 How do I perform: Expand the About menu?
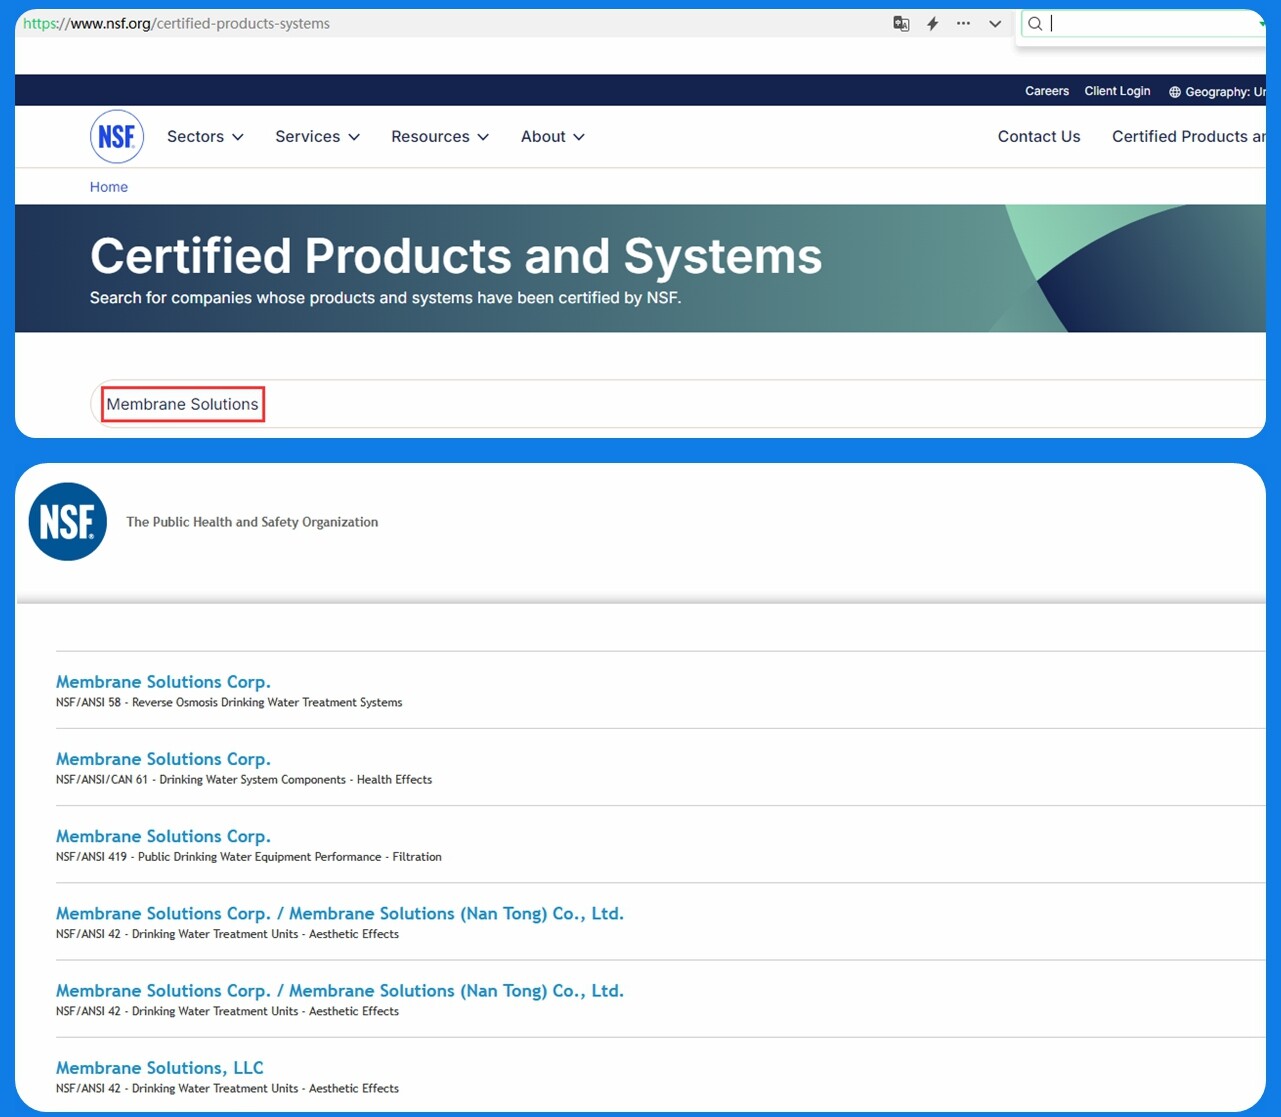(x=553, y=137)
